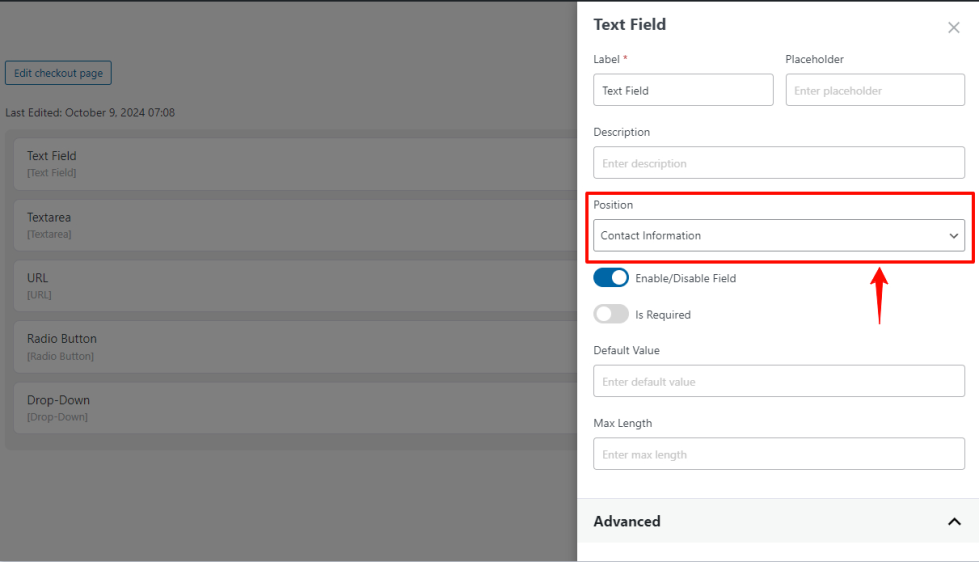Viewport: 979px width, 562px height.
Task: Click the Max Length input
Action: tap(779, 454)
